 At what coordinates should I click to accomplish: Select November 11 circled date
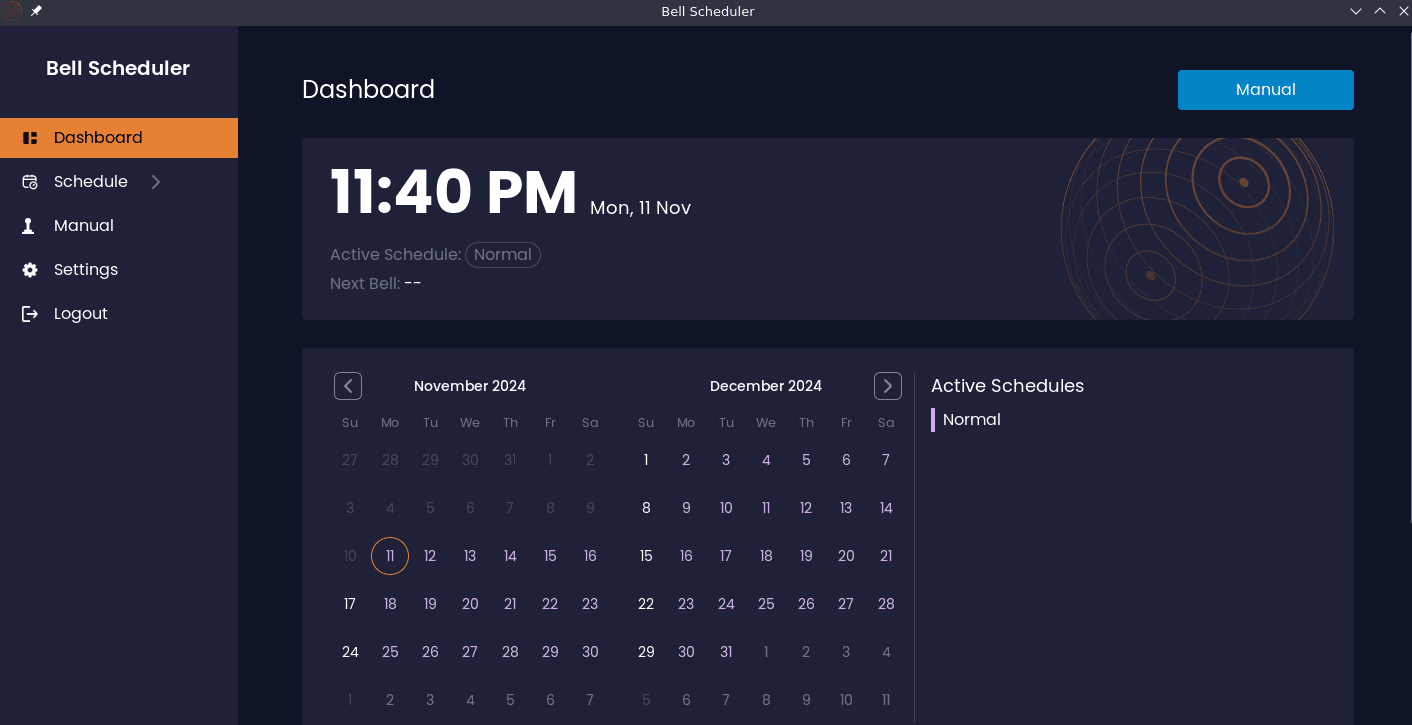[x=390, y=556]
